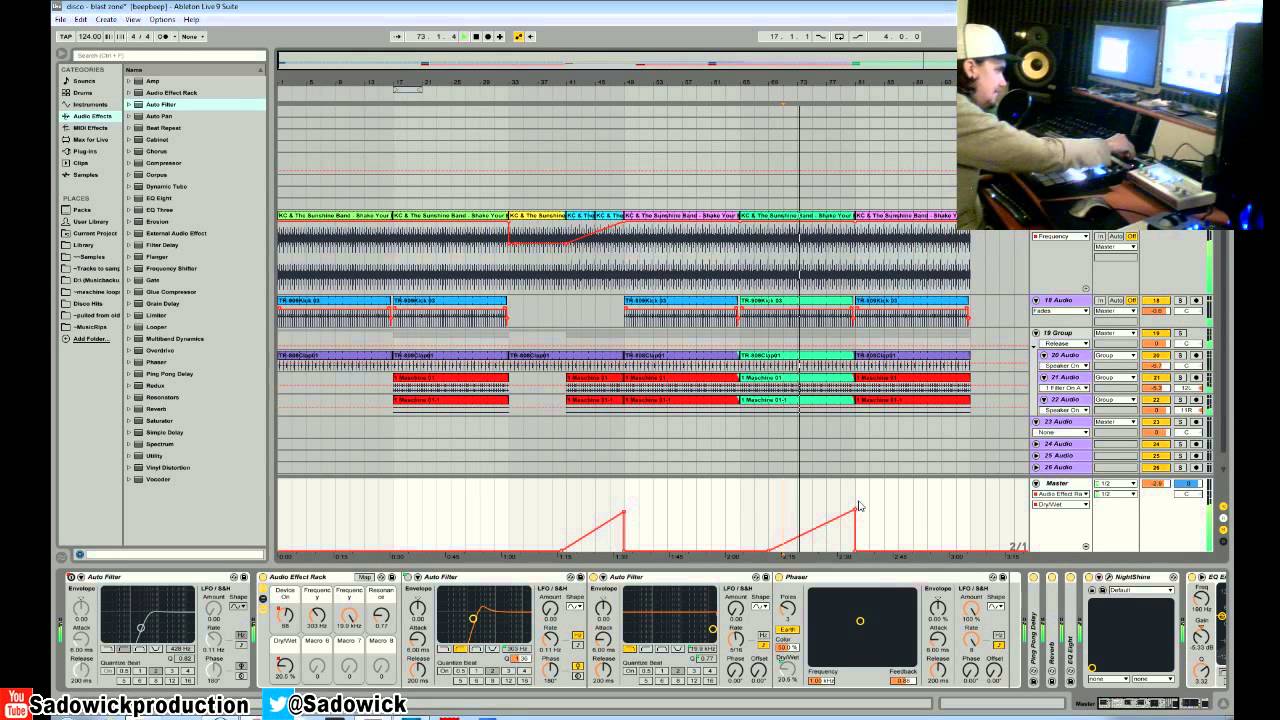Click the Dry/Wet macro knob in rack

[285, 666]
